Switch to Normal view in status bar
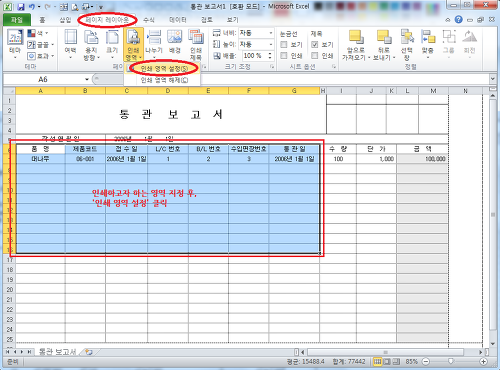The image size is (500, 370). coord(377,361)
